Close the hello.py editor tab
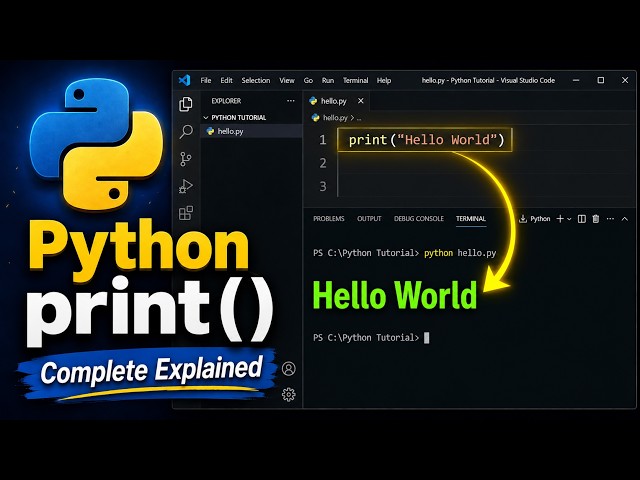Viewport: 640px width, 480px height. coord(361,101)
